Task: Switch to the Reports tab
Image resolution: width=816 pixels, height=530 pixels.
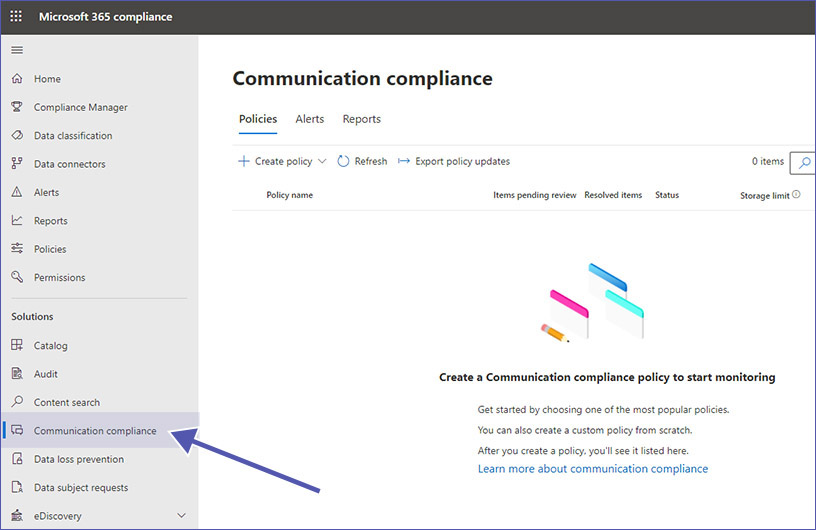Action: (x=361, y=119)
